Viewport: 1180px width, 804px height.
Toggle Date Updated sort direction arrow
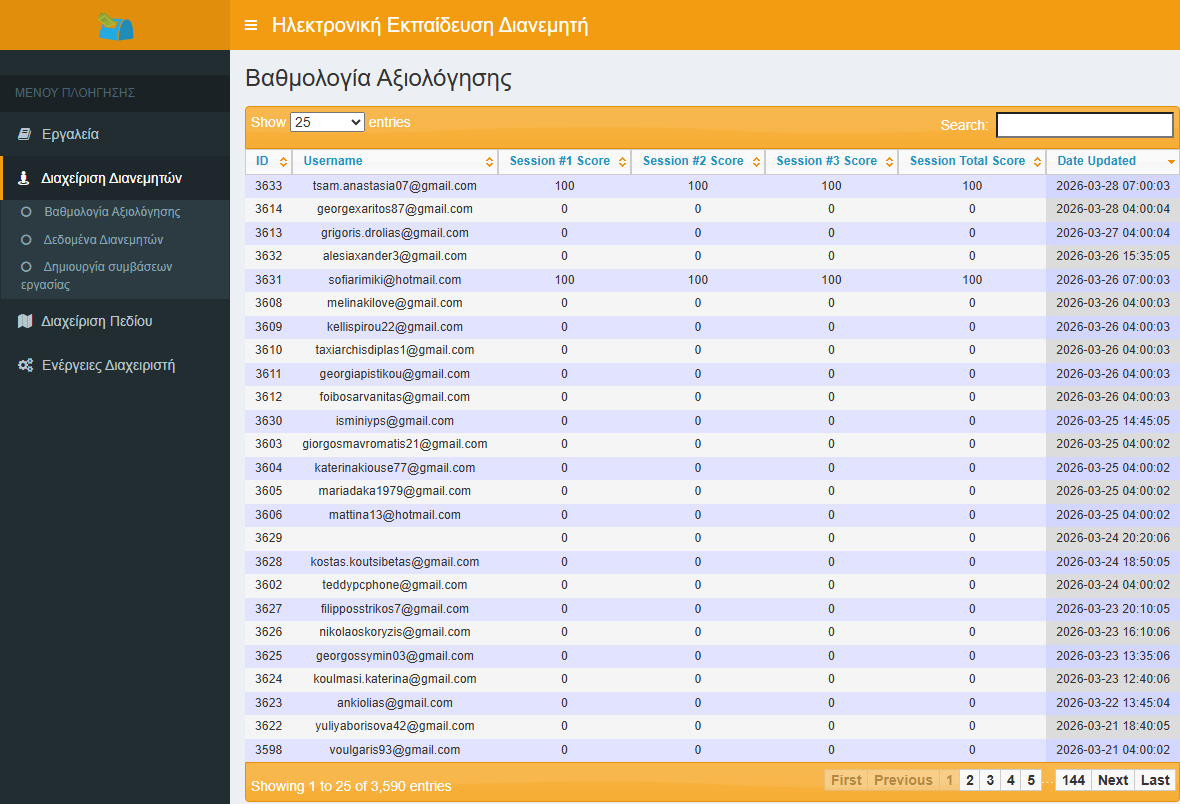[1171, 162]
